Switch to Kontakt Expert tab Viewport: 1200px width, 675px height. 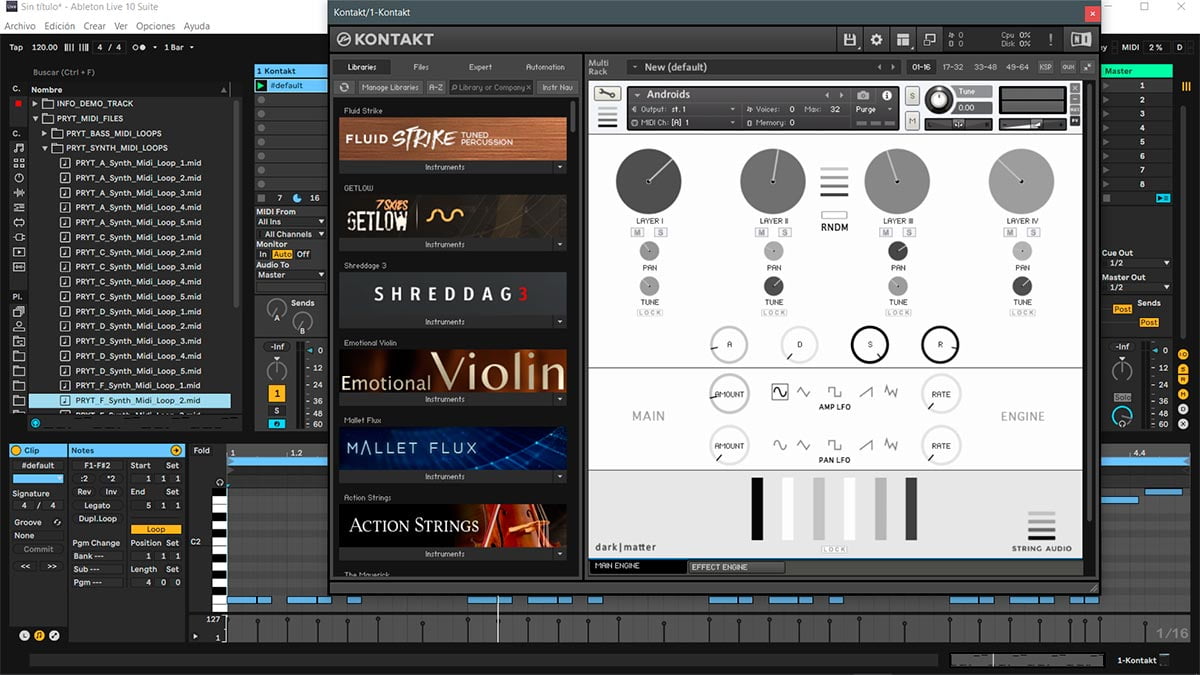pyautogui.click(x=480, y=67)
